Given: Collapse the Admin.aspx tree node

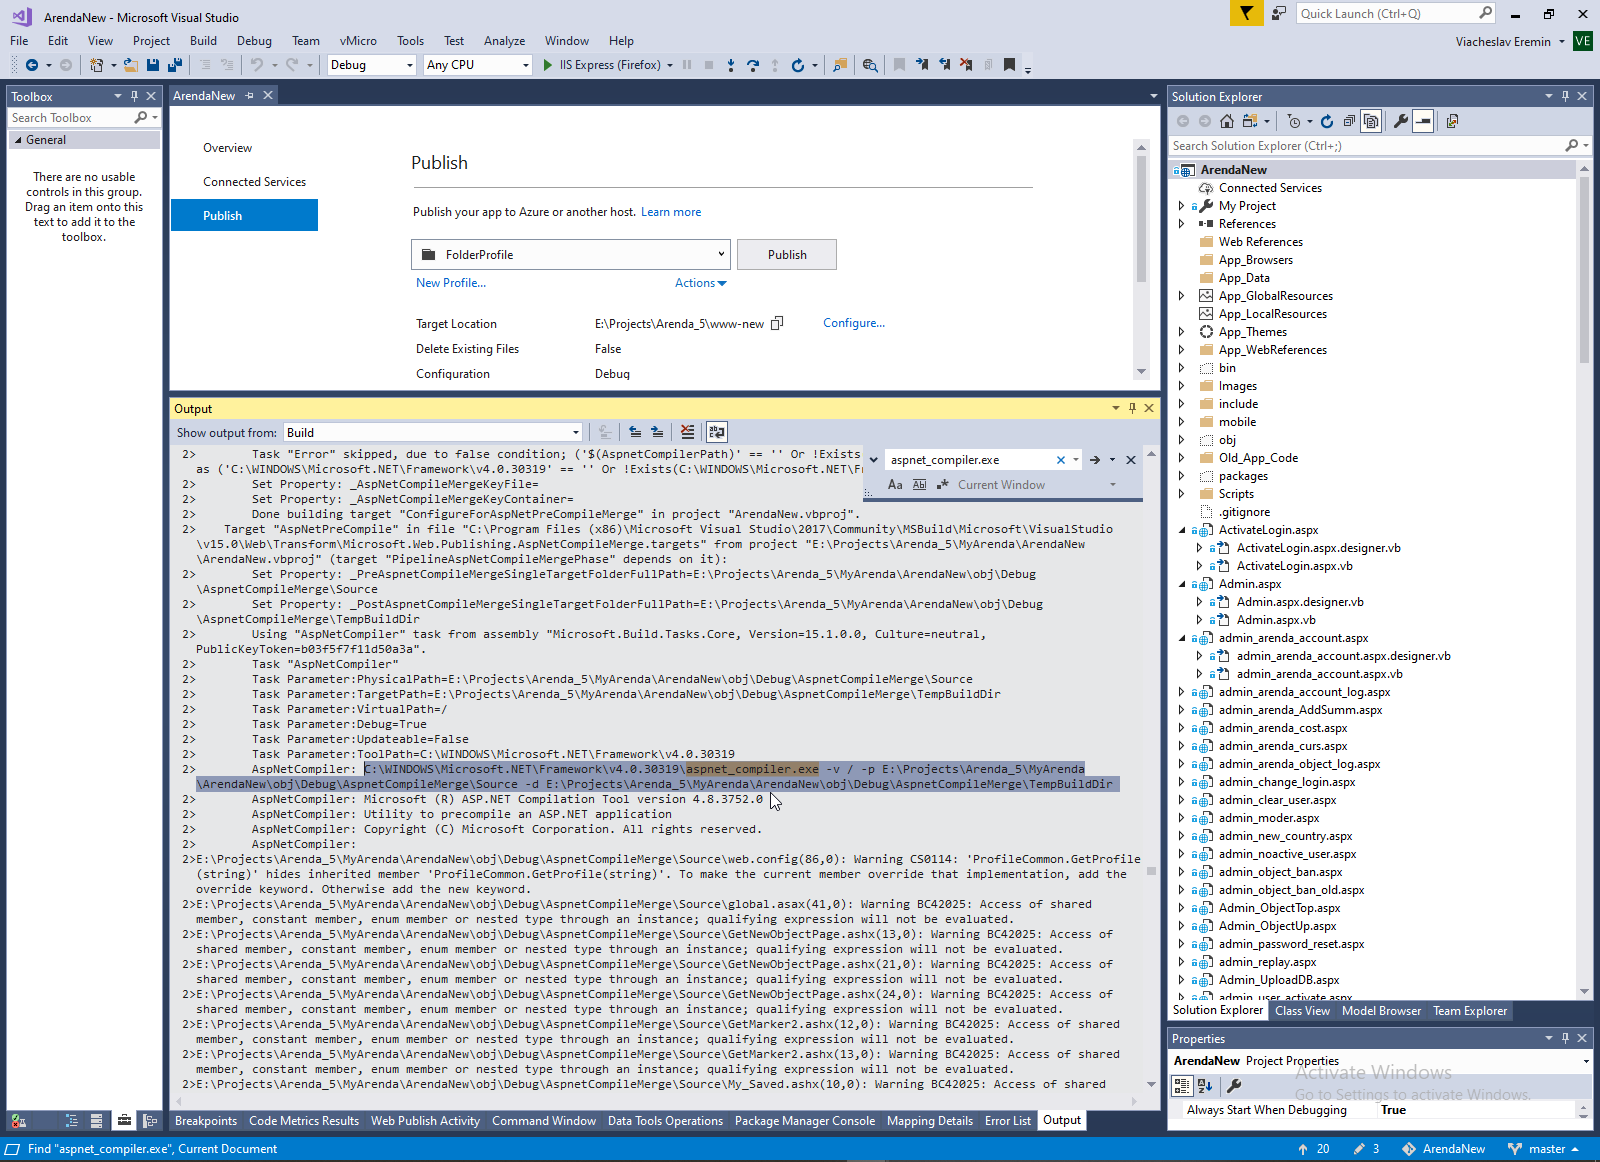Looking at the screenshot, I should [x=1181, y=584].
